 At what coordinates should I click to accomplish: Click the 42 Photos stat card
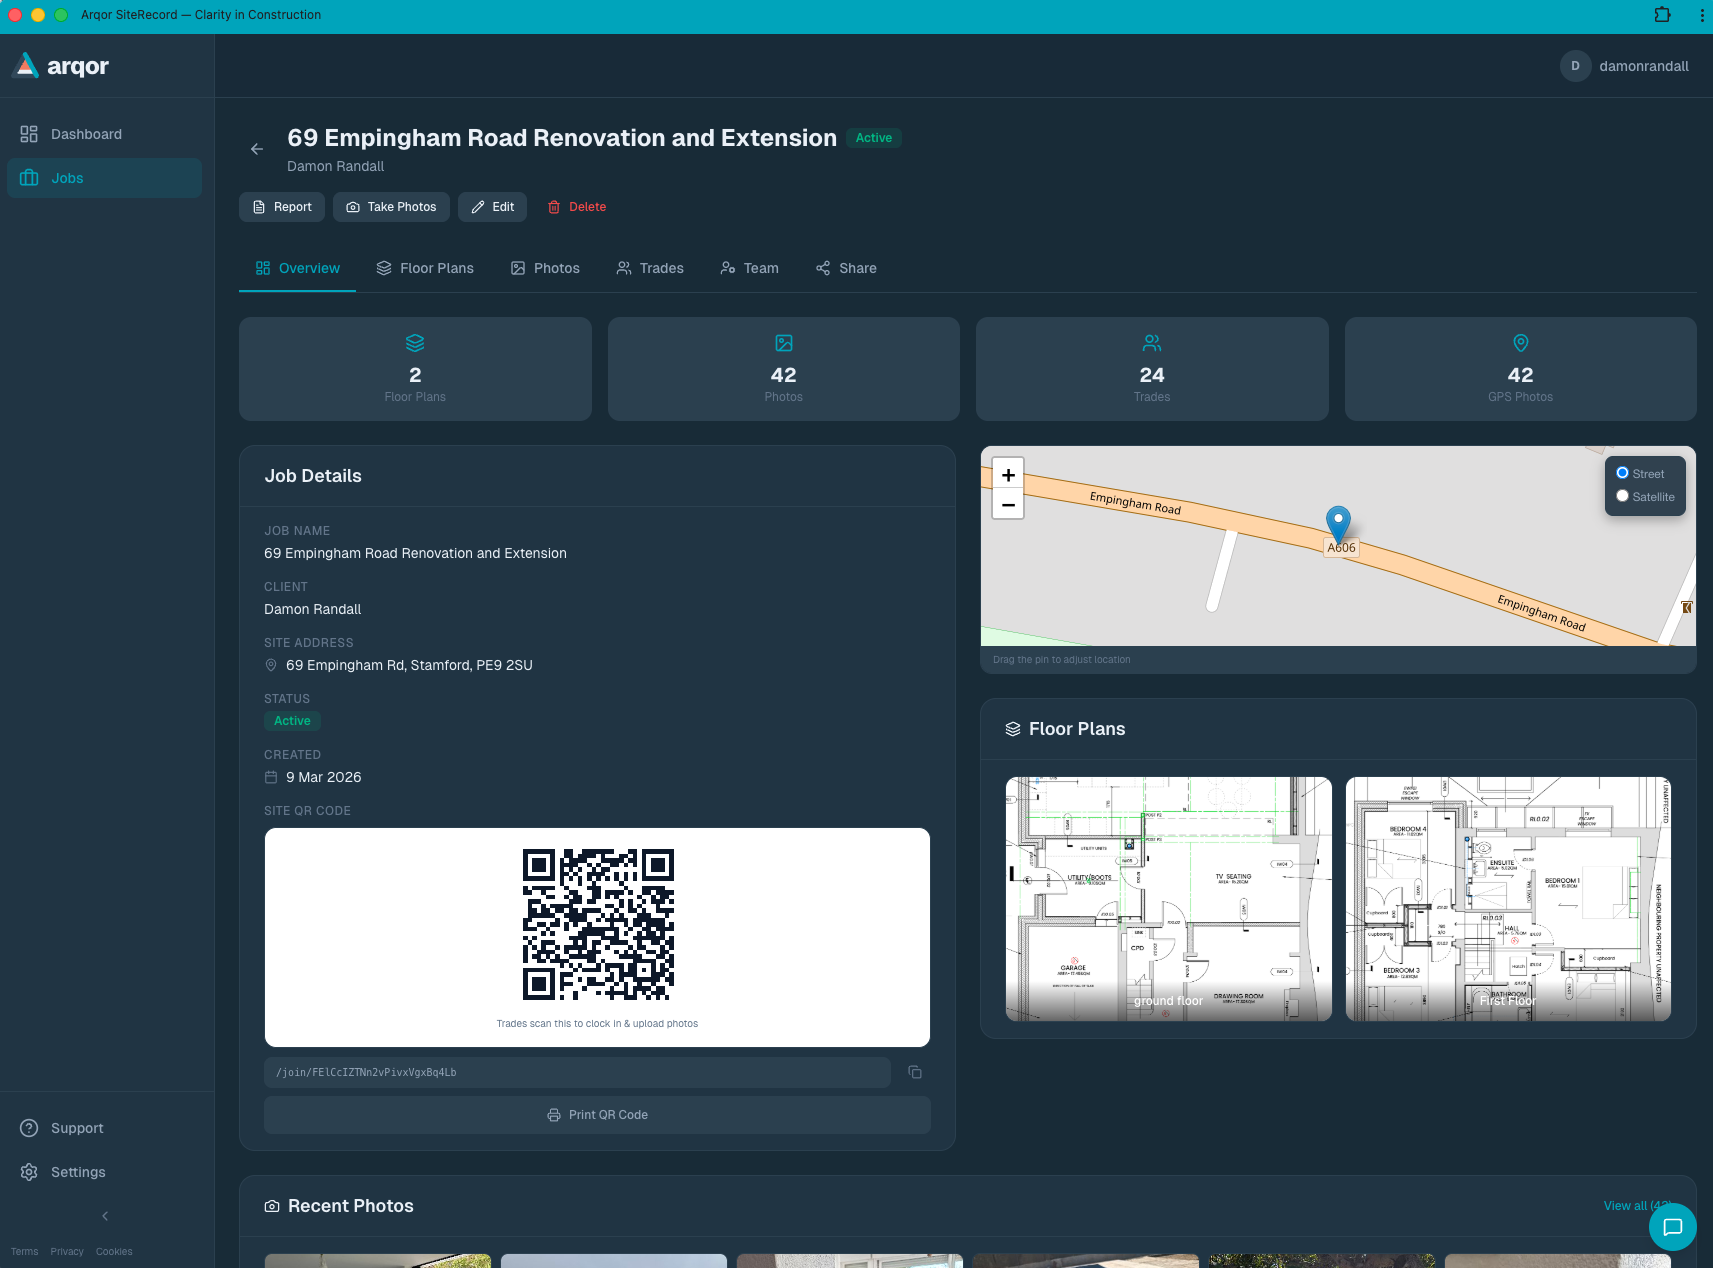coord(784,369)
